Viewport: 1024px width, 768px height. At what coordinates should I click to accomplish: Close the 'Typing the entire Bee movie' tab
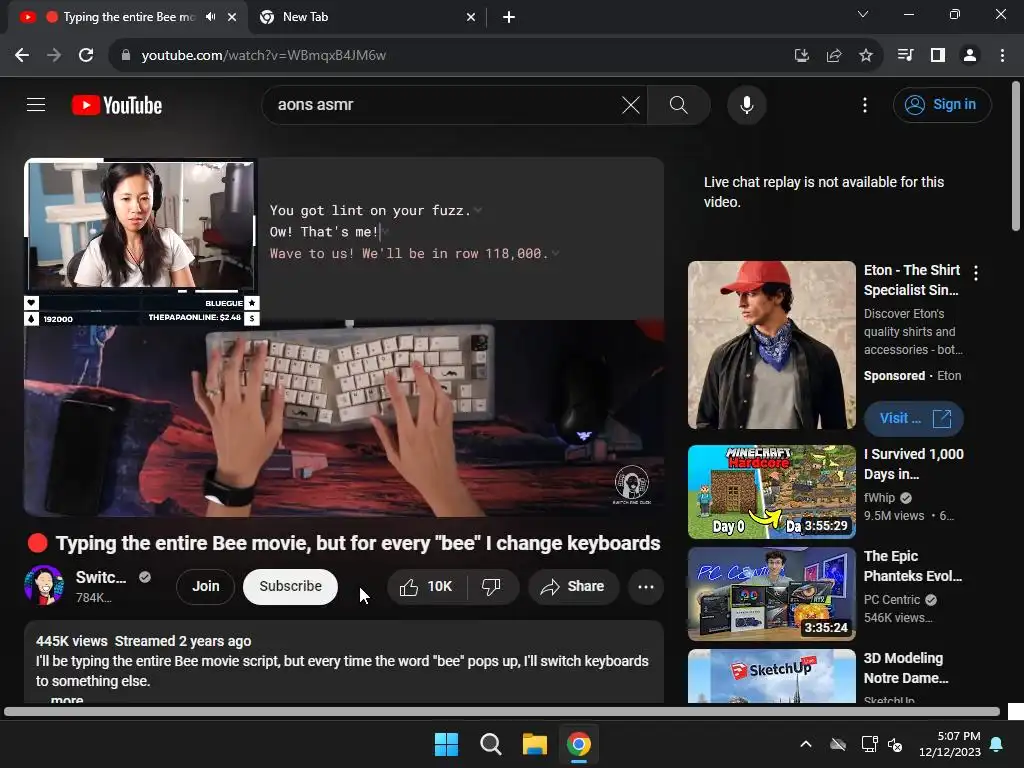(x=232, y=17)
